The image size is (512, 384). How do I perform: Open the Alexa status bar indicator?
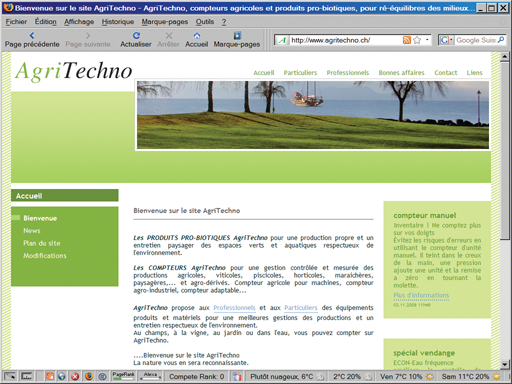pos(150,376)
